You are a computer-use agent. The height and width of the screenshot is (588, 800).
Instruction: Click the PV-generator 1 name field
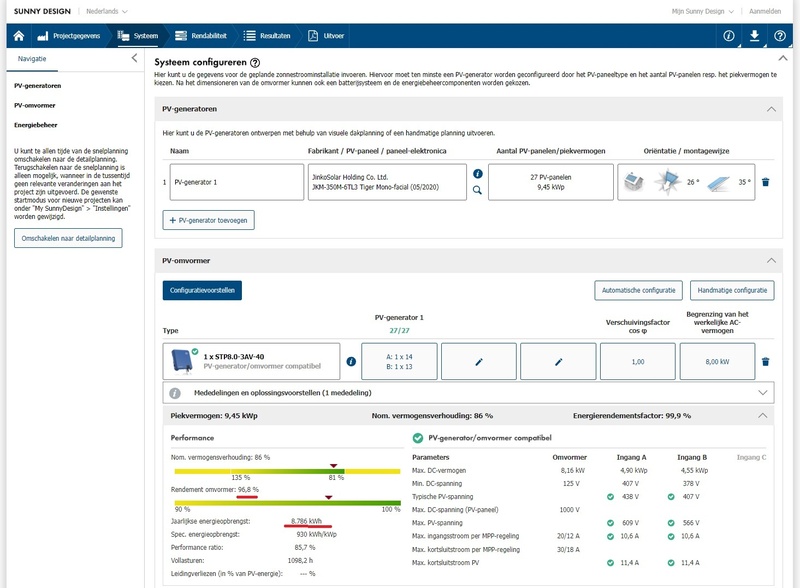[235, 183]
